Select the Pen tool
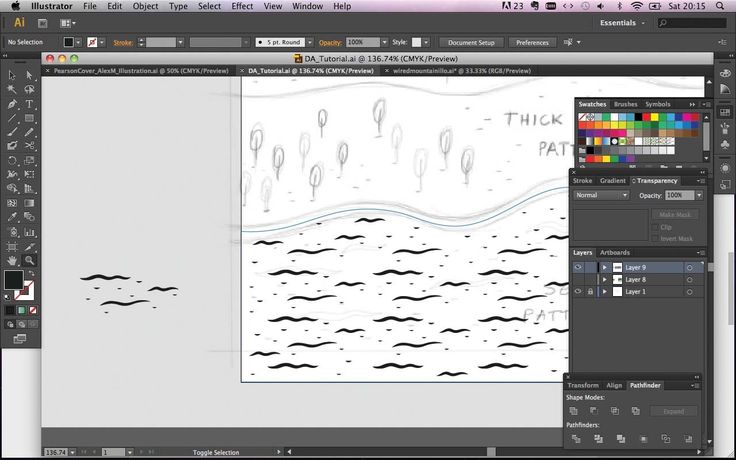736x460 pixels. pos(12,104)
